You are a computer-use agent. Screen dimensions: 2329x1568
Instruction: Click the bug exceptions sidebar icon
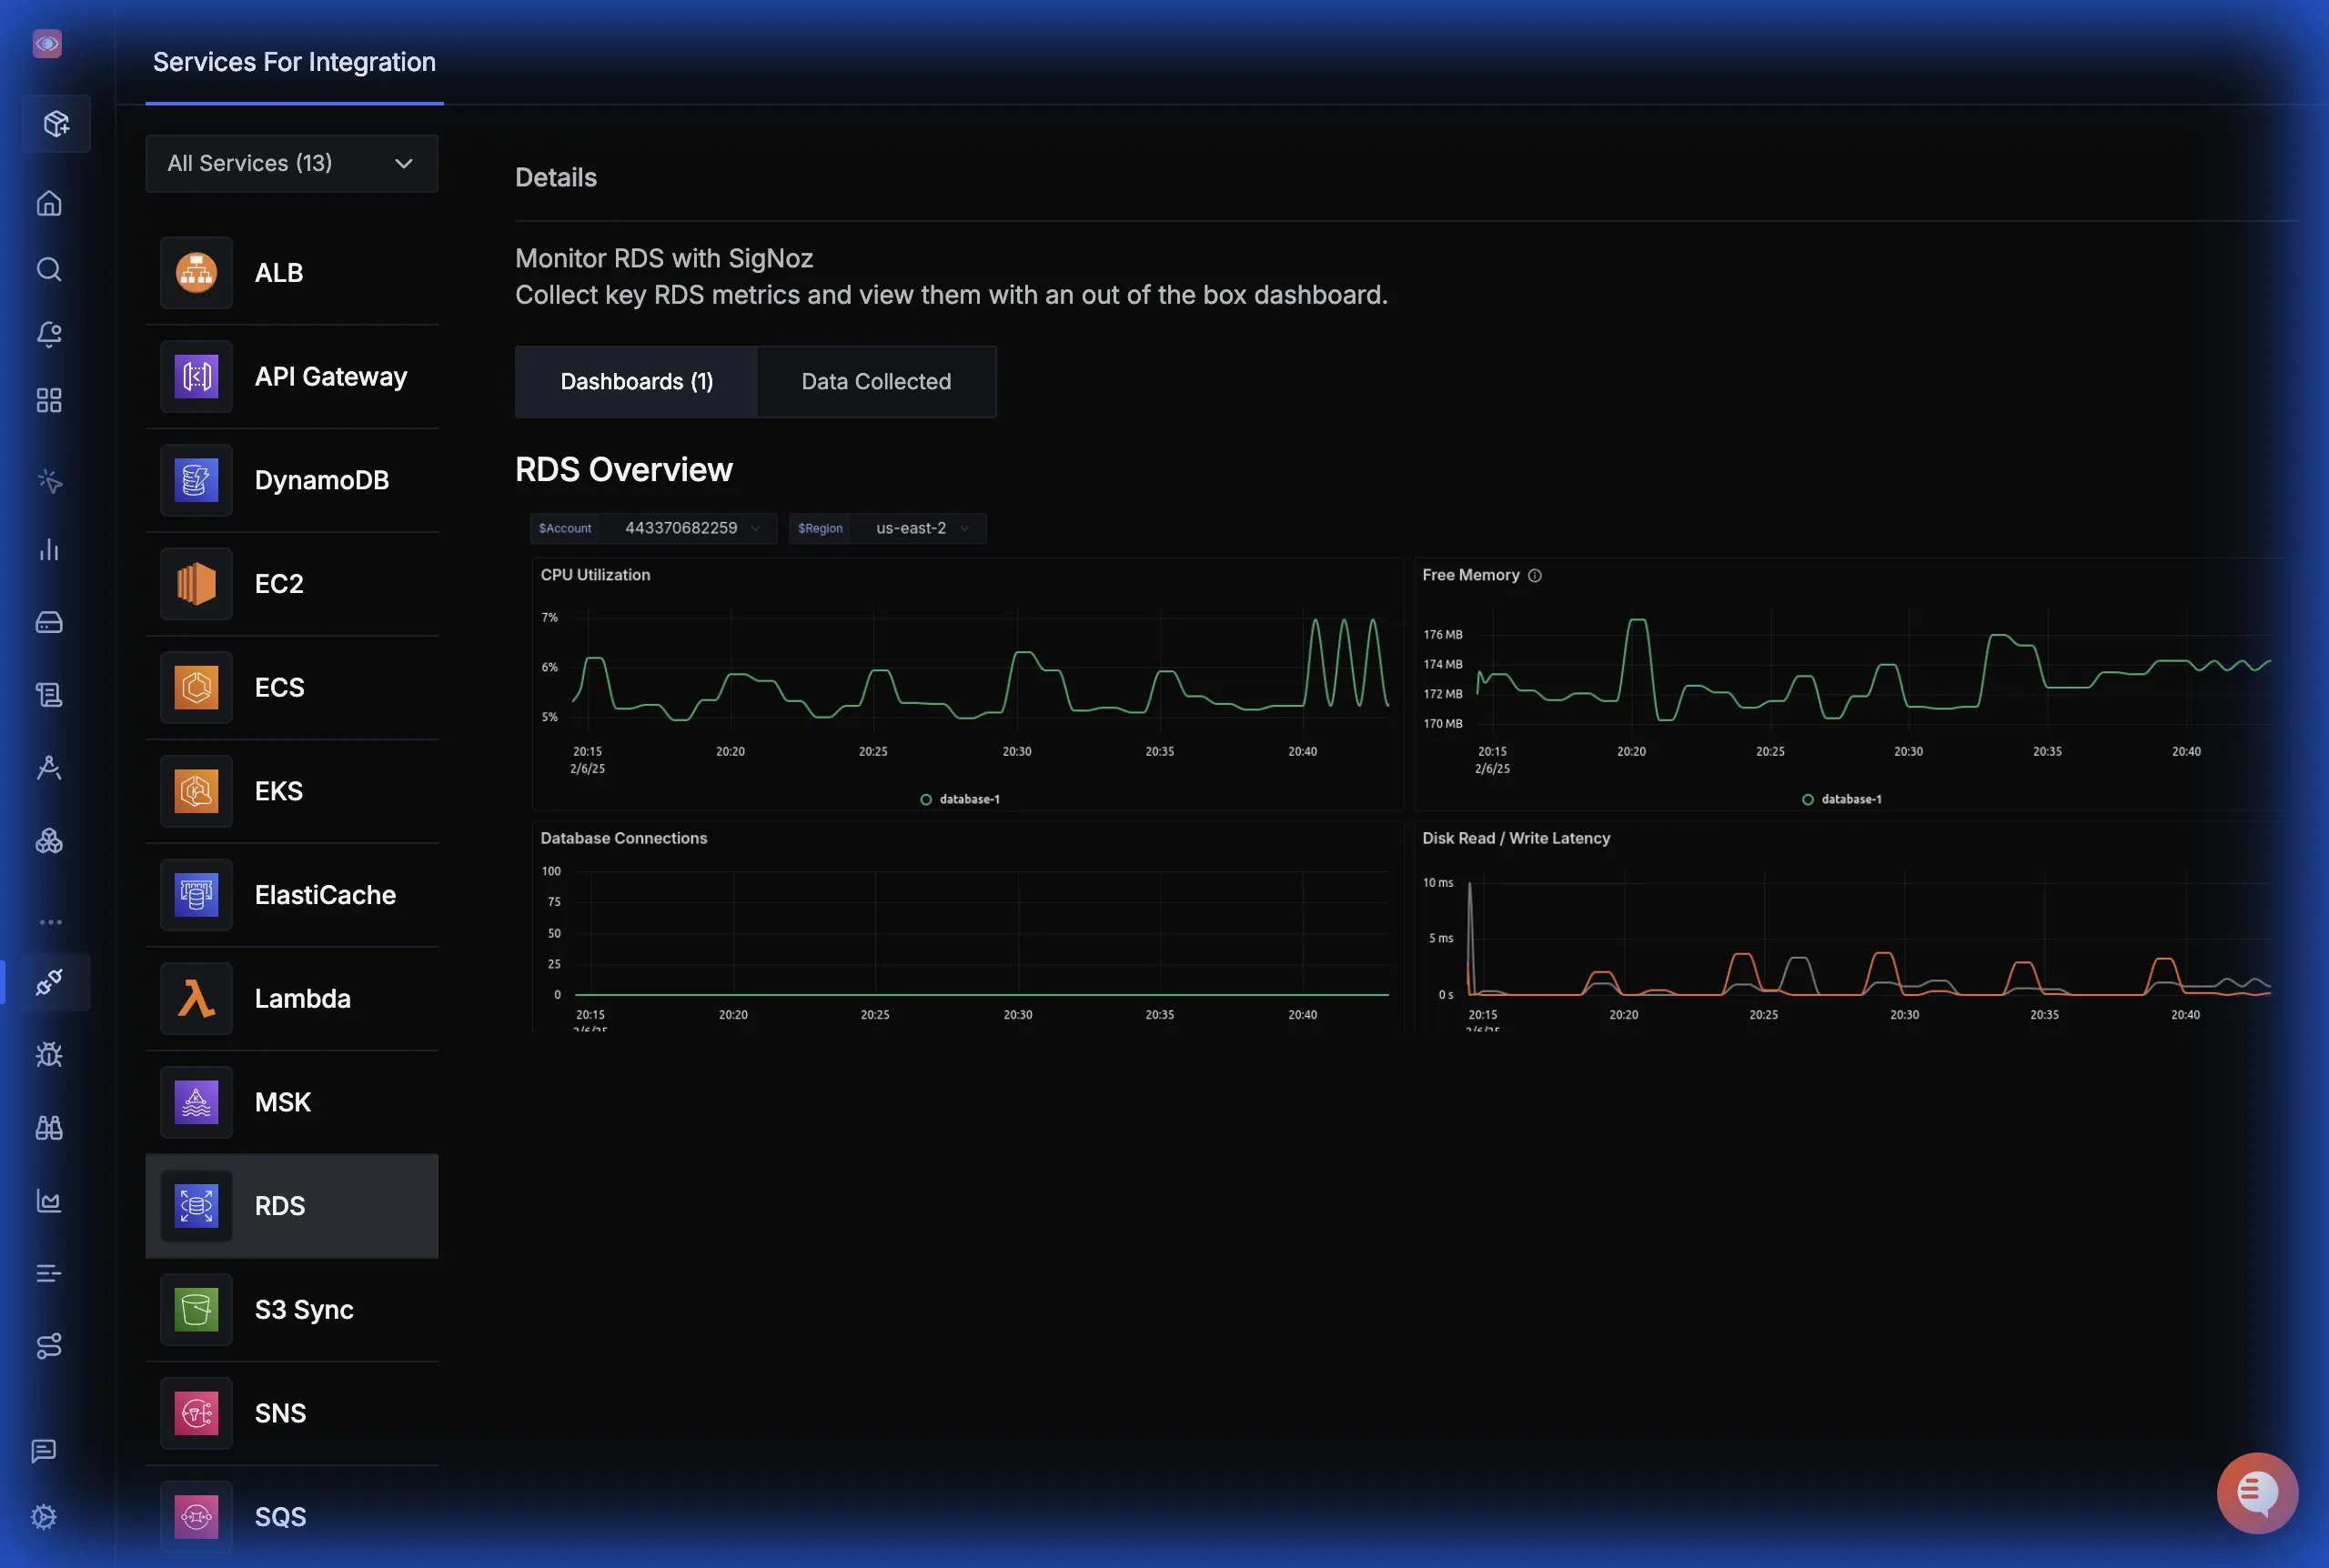click(x=49, y=1055)
